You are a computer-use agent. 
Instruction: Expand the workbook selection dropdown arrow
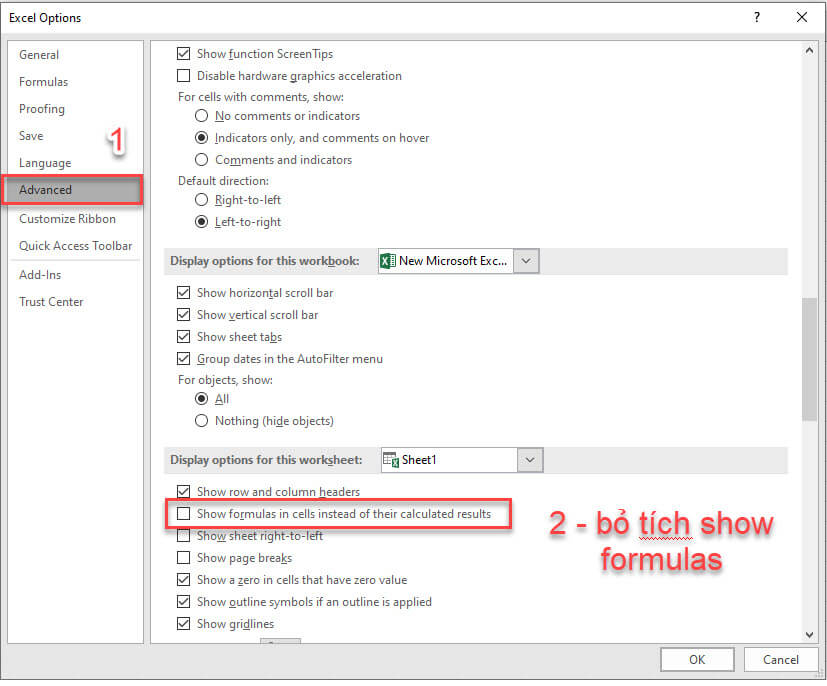[526, 261]
